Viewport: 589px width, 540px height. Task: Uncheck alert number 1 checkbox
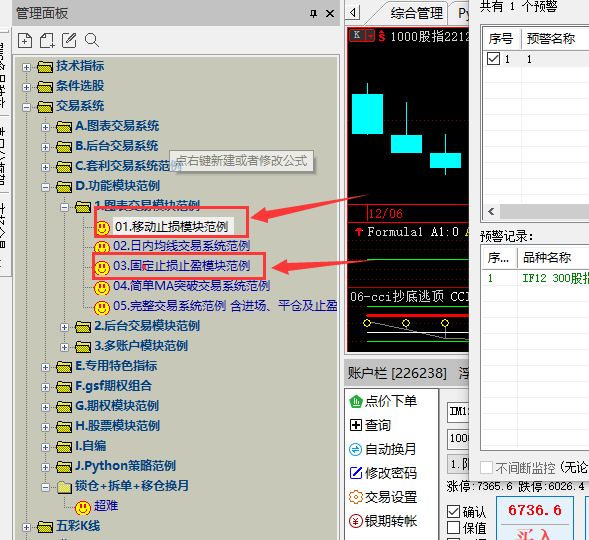click(493, 59)
